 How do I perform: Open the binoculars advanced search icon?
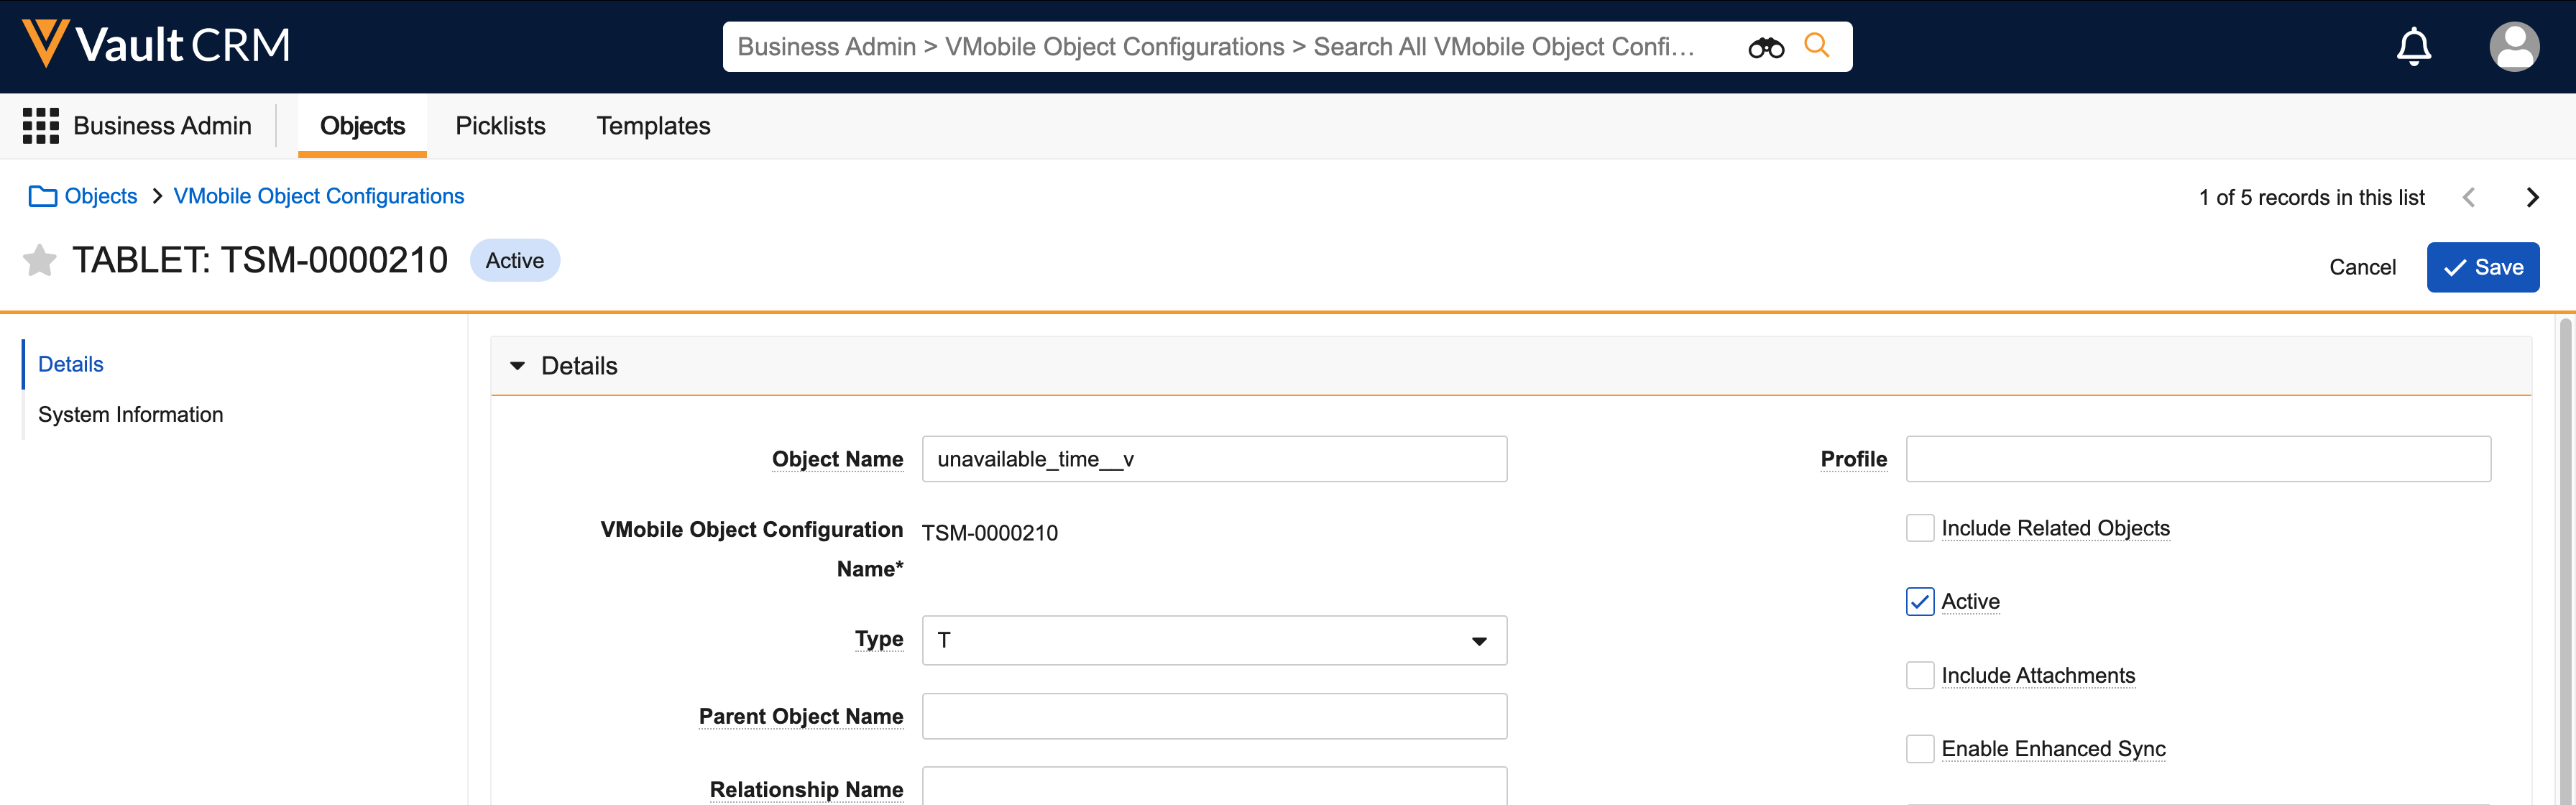click(x=1765, y=47)
